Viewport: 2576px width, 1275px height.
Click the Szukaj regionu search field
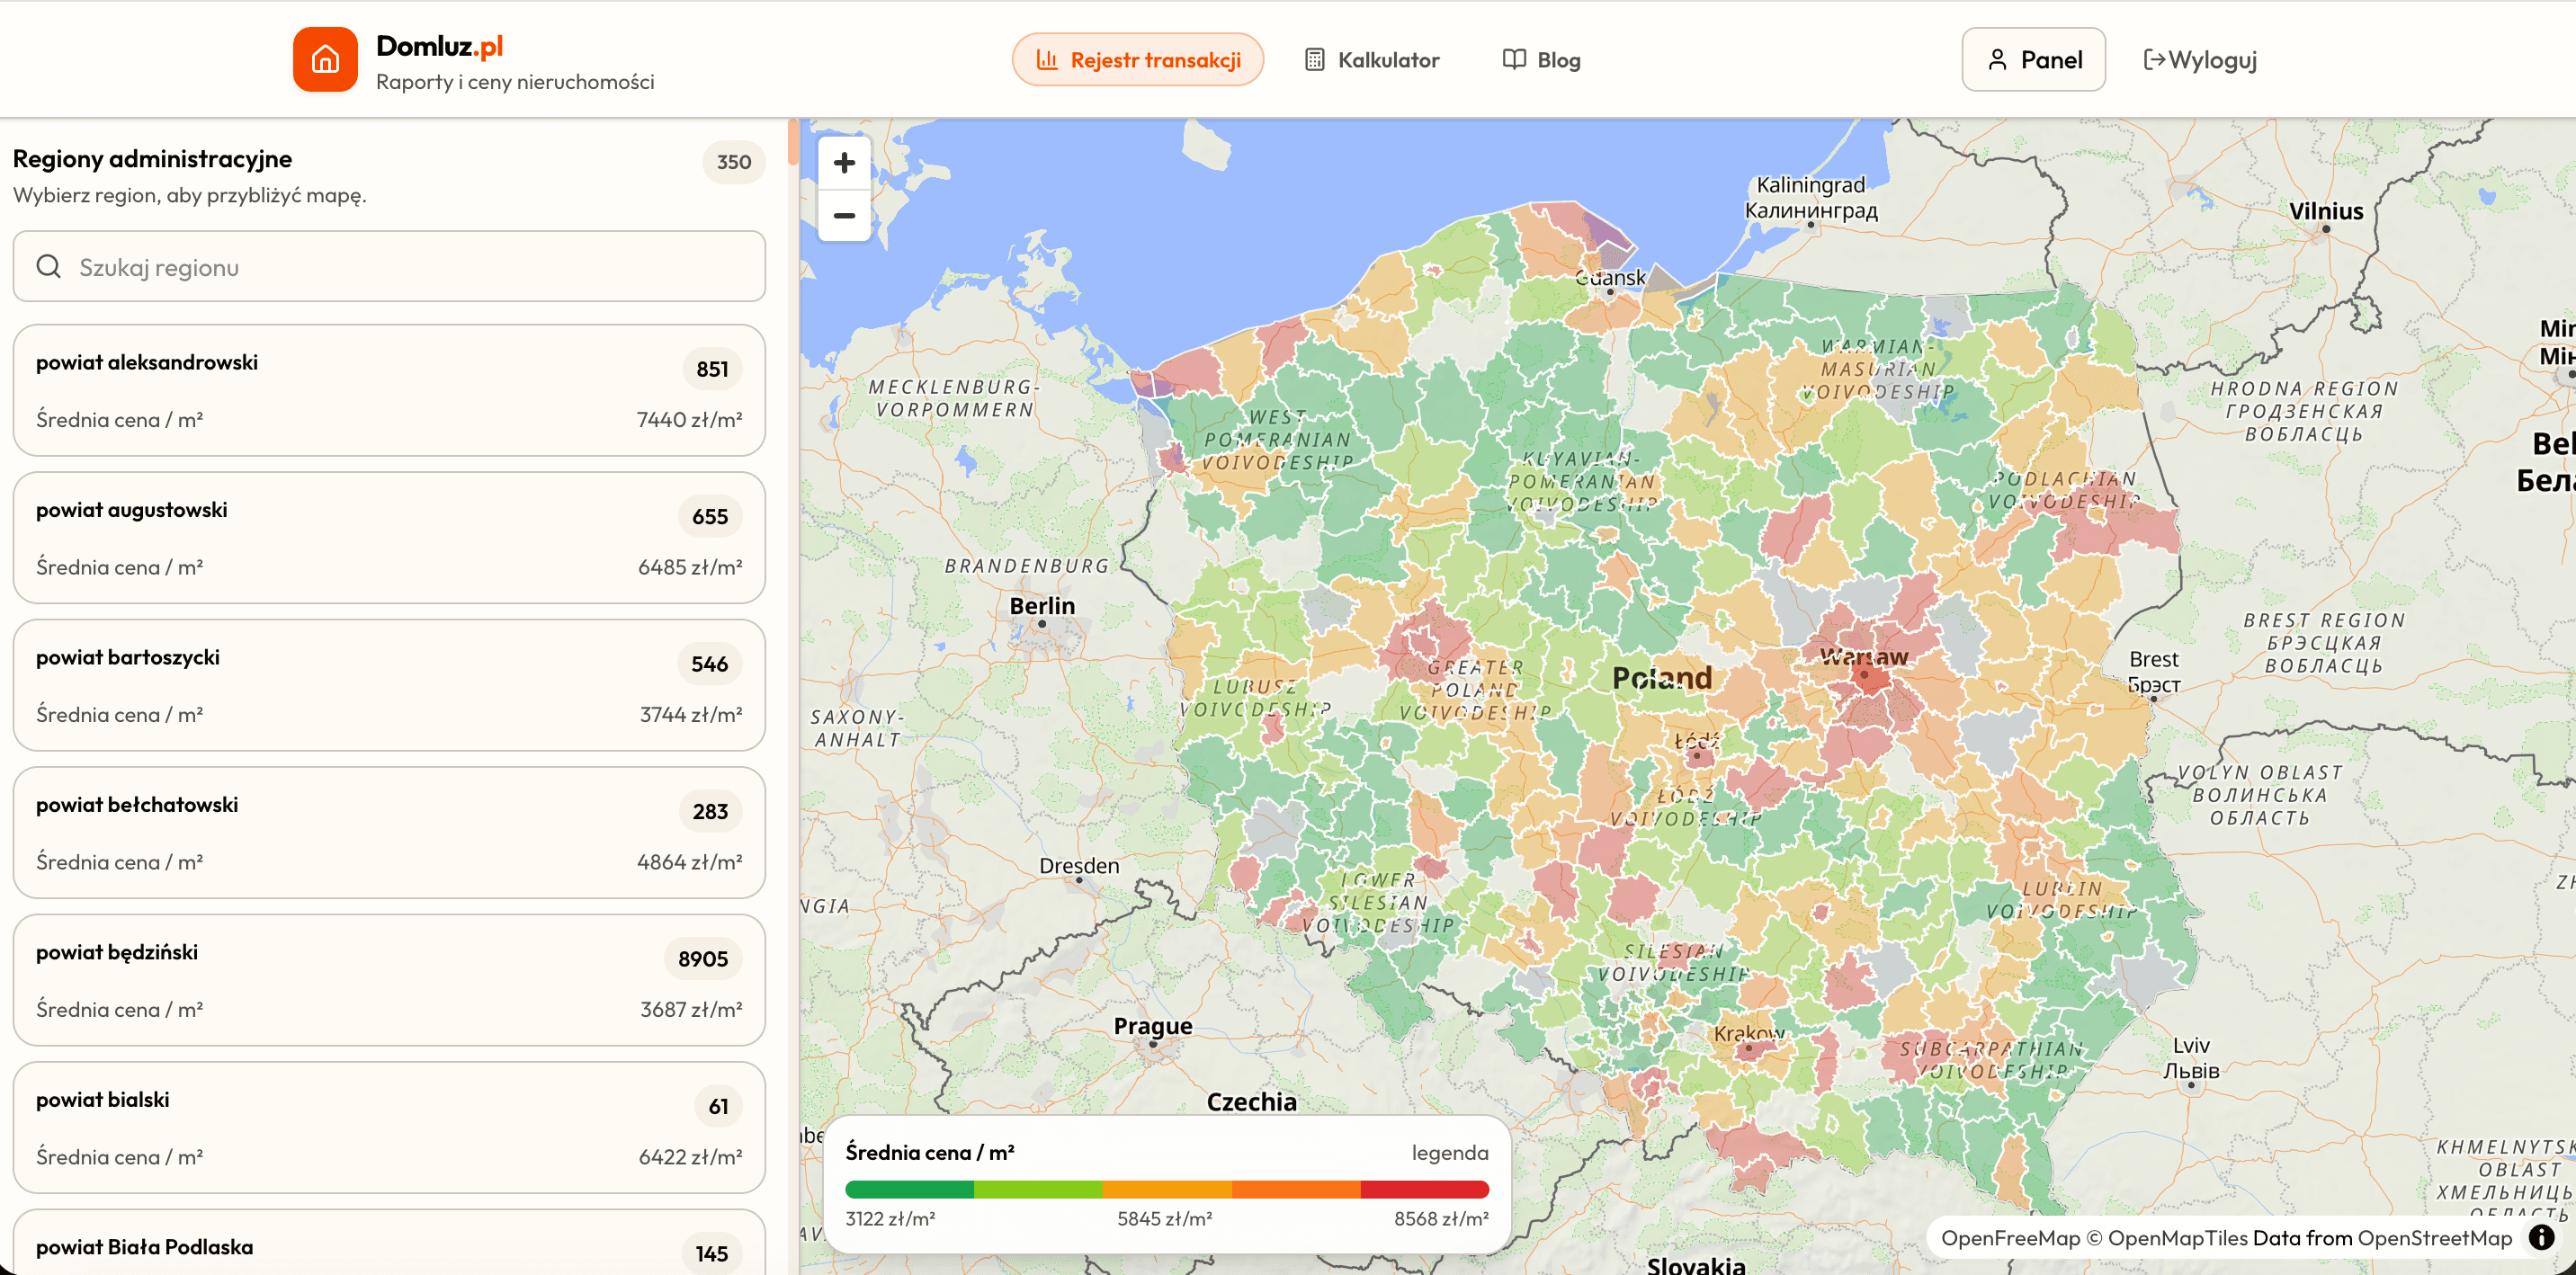(389, 266)
